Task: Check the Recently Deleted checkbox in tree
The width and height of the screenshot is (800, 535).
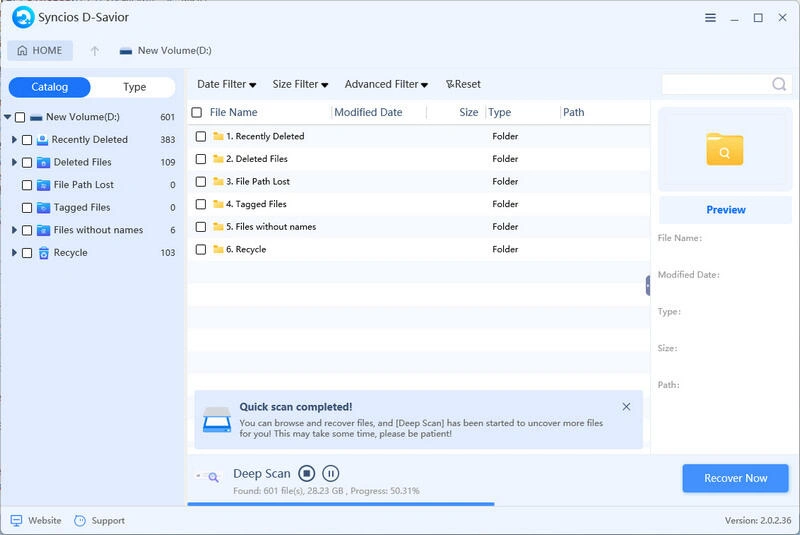Action: pos(27,140)
